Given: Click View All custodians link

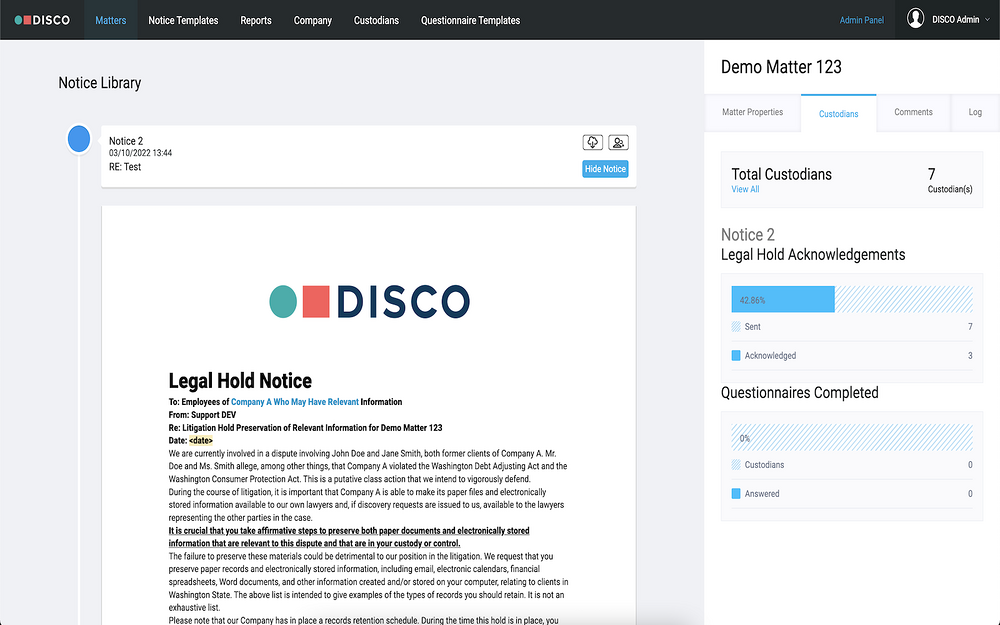Looking at the screenshot, I should (x=745, y=189).
